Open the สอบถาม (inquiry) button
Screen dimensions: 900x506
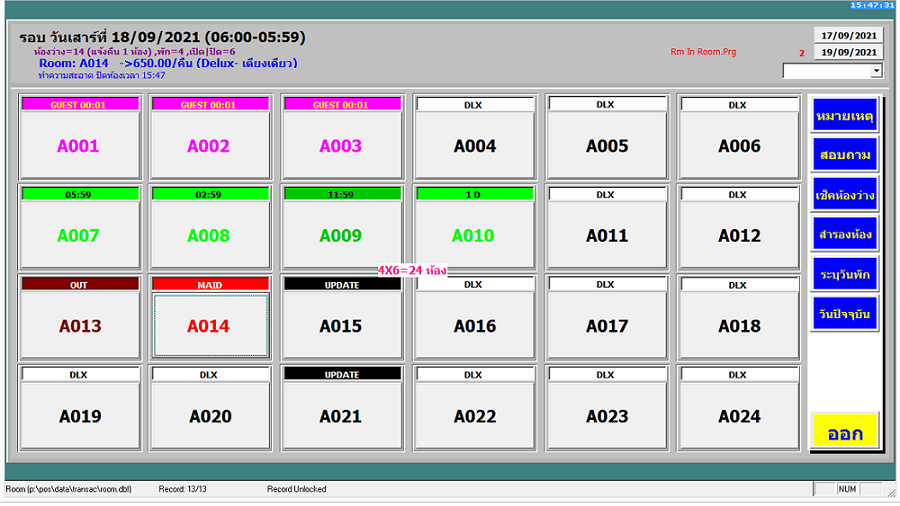click(844, 155)
